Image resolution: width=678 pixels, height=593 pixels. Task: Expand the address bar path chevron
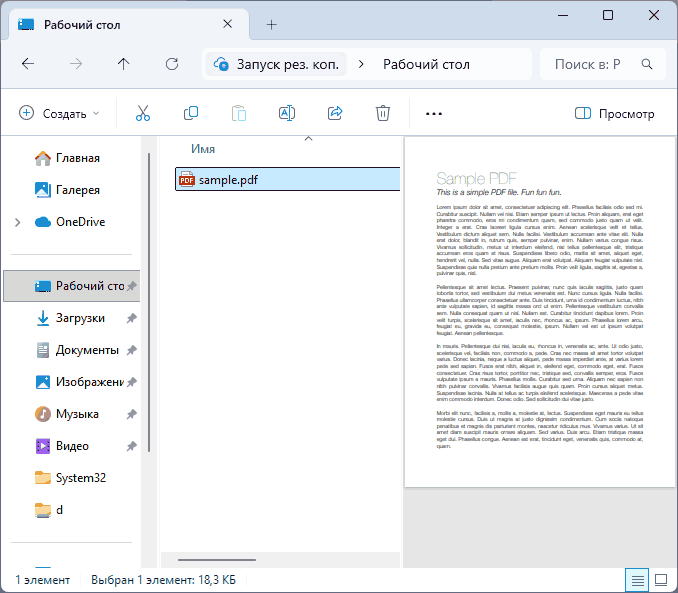[361, 64]
